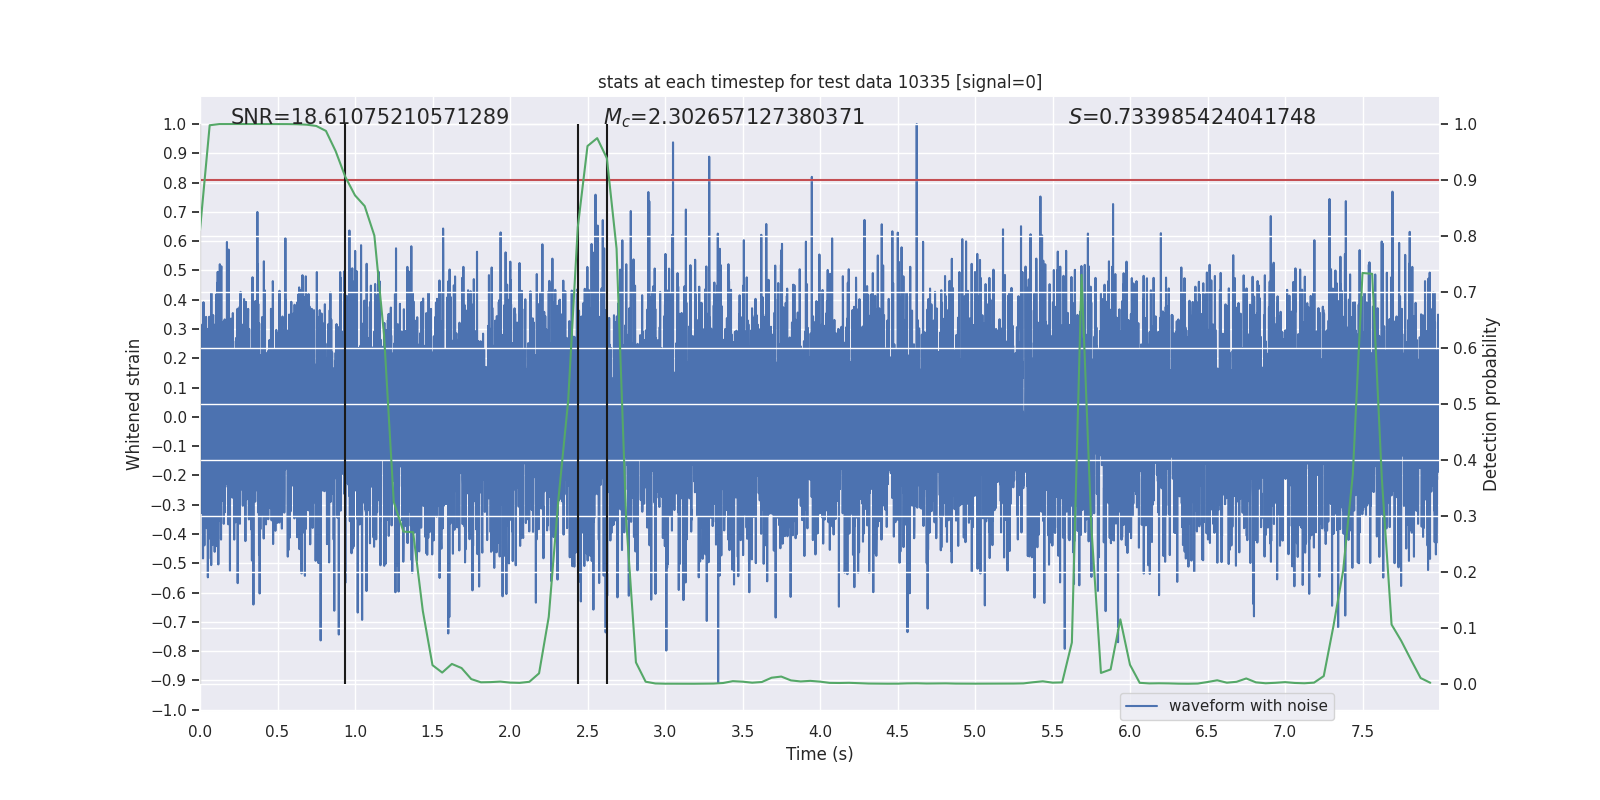Image resolution: width=1600 pixels, height=800 pixels.
Task: Click the Detection probability tick label 0.4
Action: click(1465, 461)
